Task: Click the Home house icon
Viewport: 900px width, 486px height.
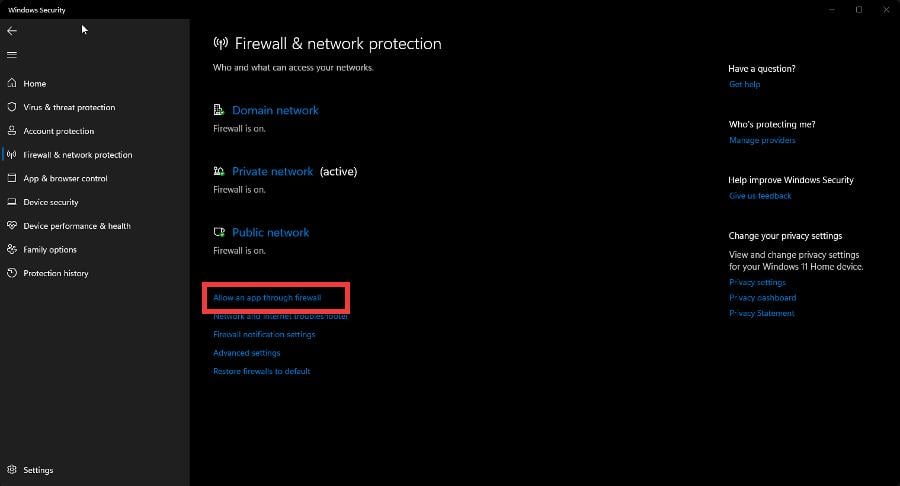Action: [x=11, y=83]
